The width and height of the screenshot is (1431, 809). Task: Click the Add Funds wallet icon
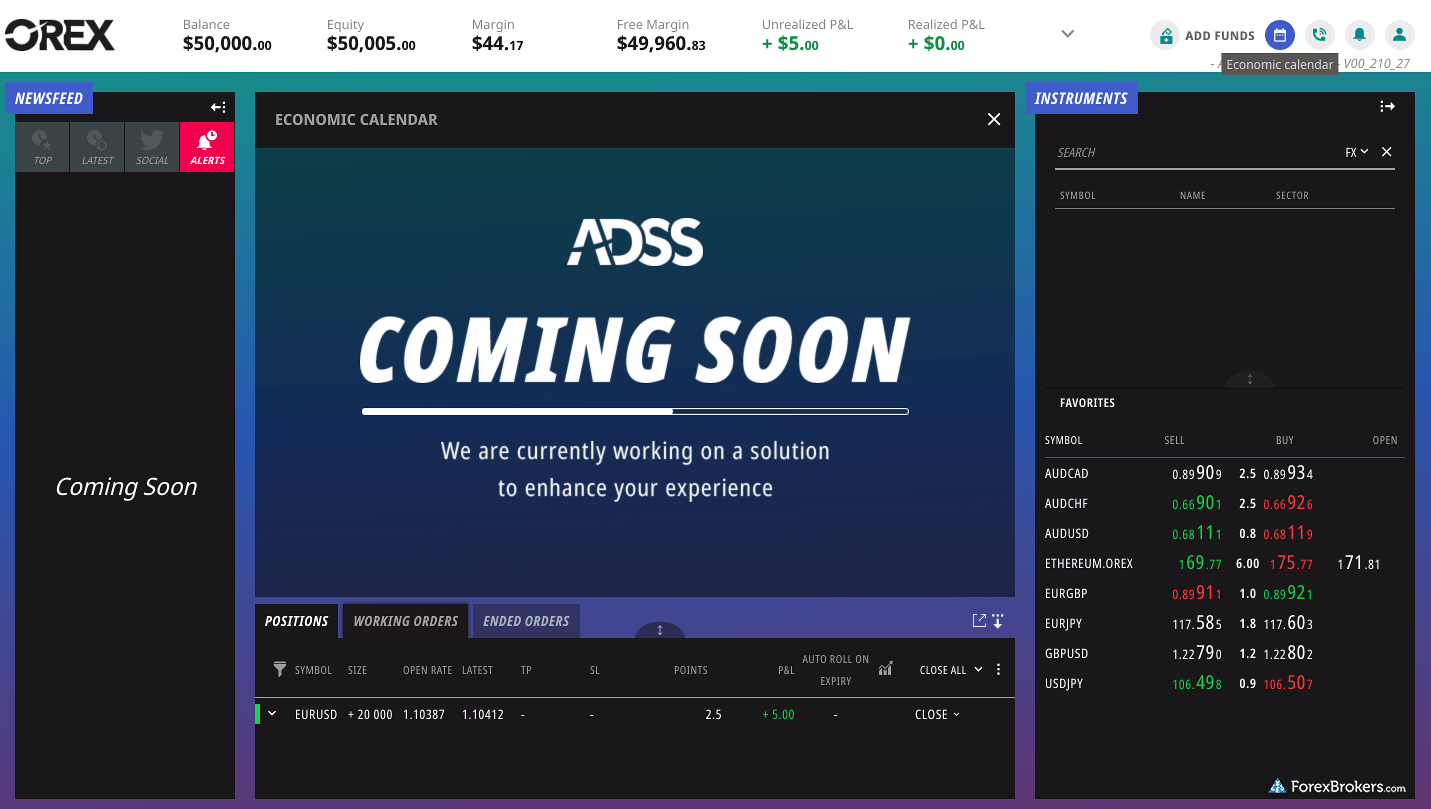point(1164,36)
